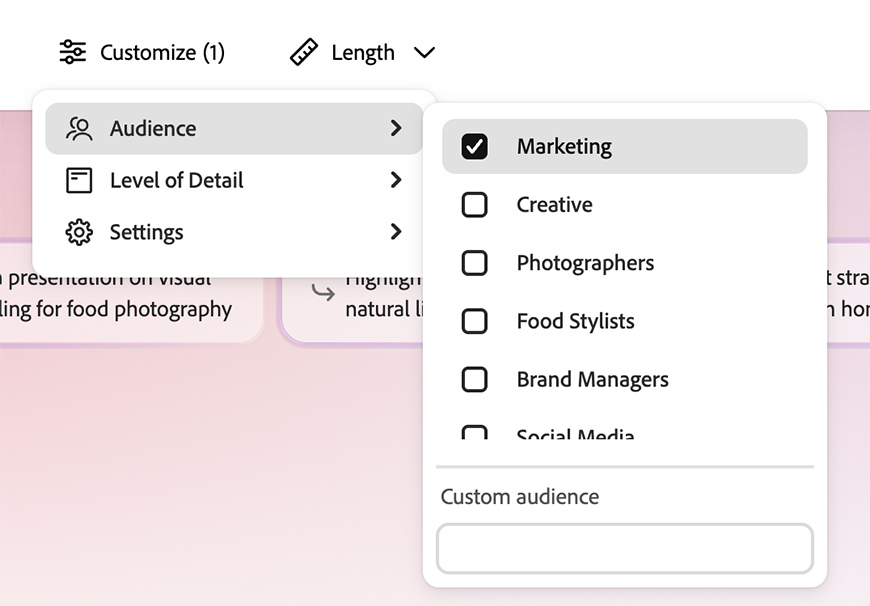870x606 pixels.
Task: Check the Social Media checkbox
Action: click(x=474, y=432)
